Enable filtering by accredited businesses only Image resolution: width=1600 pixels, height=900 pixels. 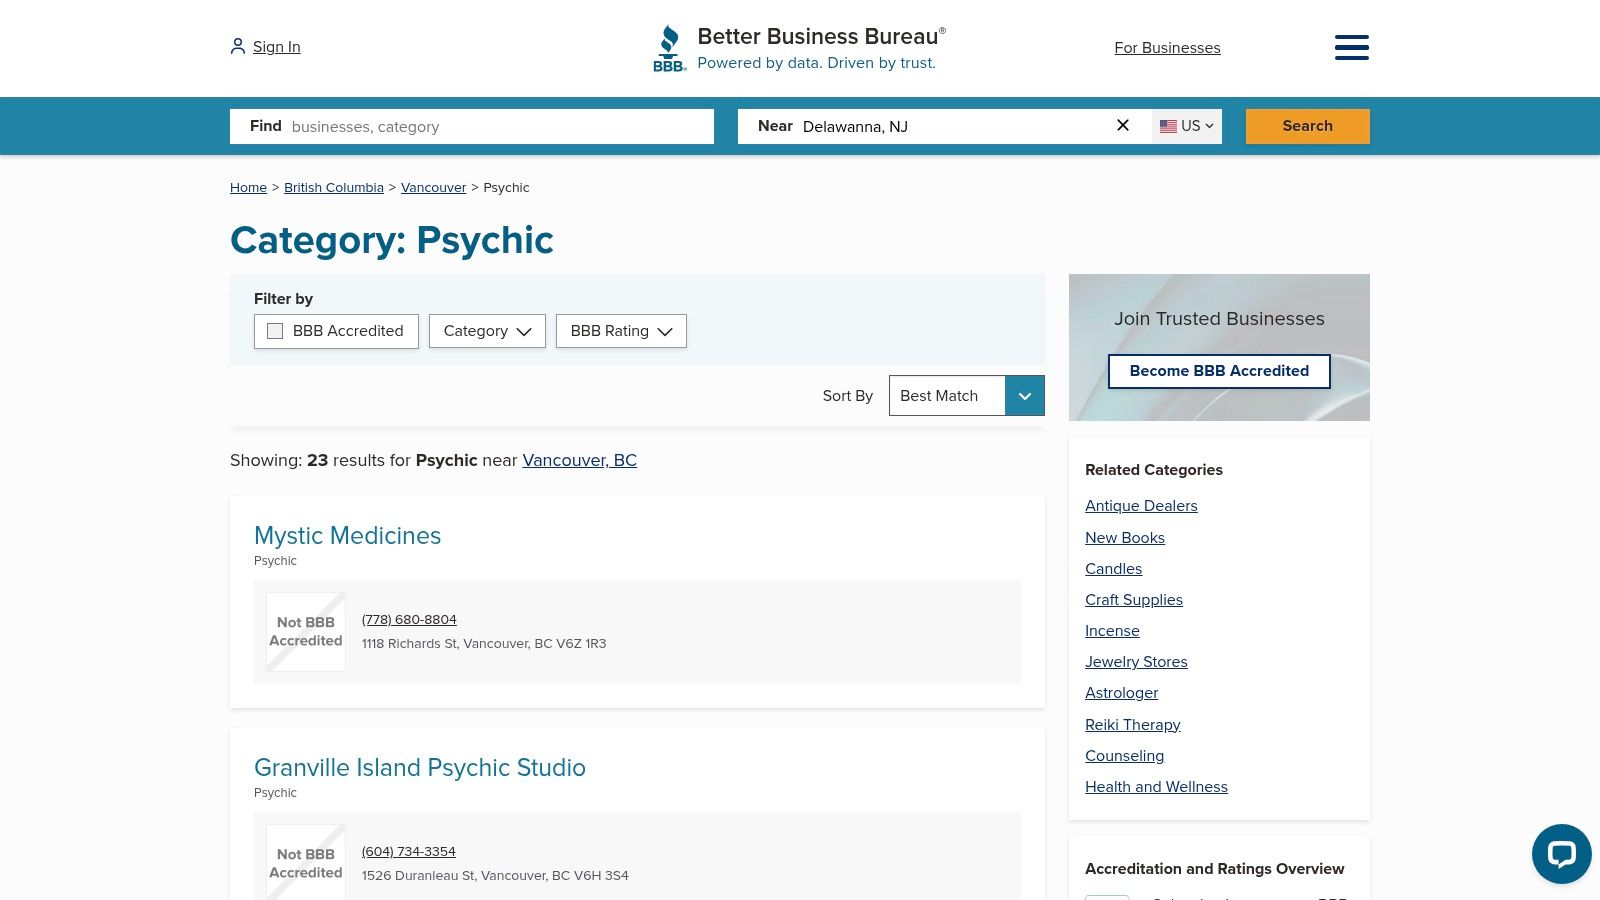pyautogui.click(x=274, y=330)
